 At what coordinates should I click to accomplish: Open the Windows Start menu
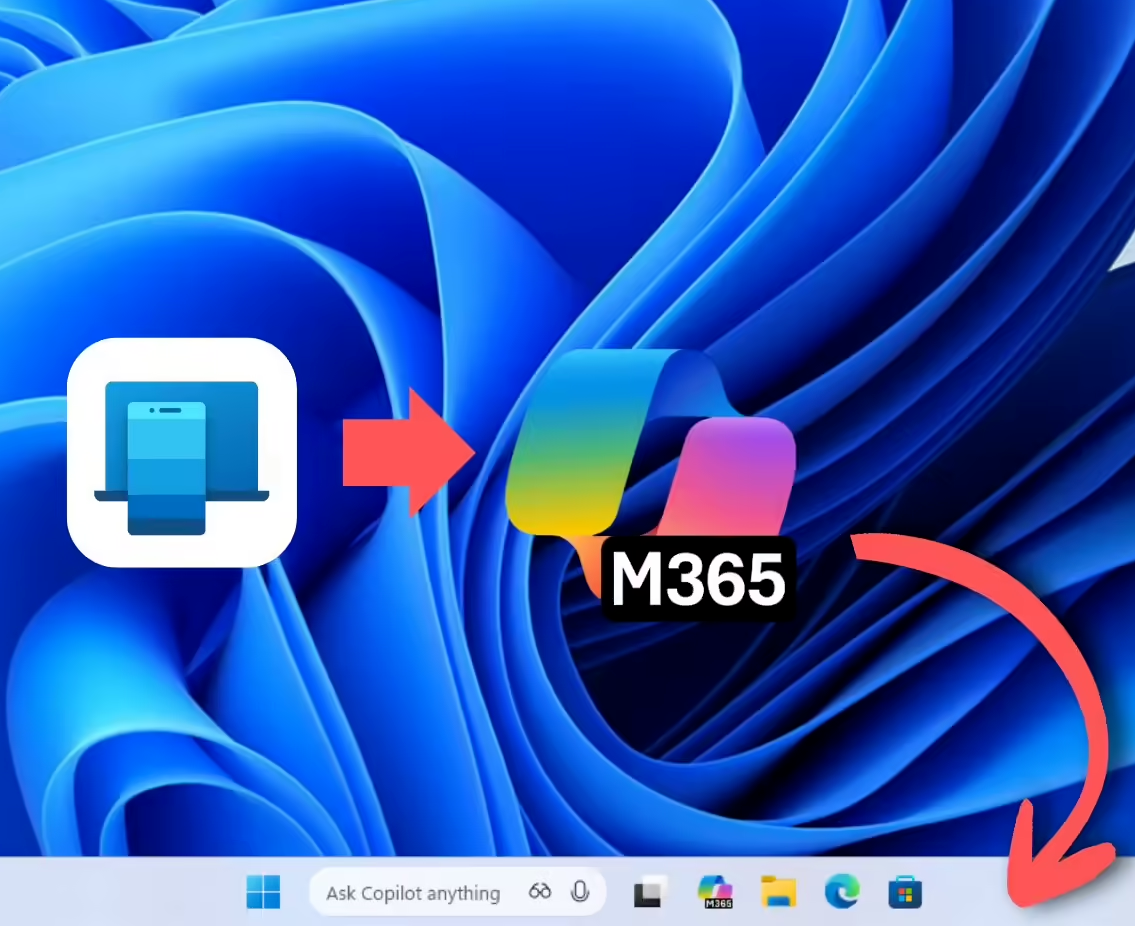tap(263, 892)
